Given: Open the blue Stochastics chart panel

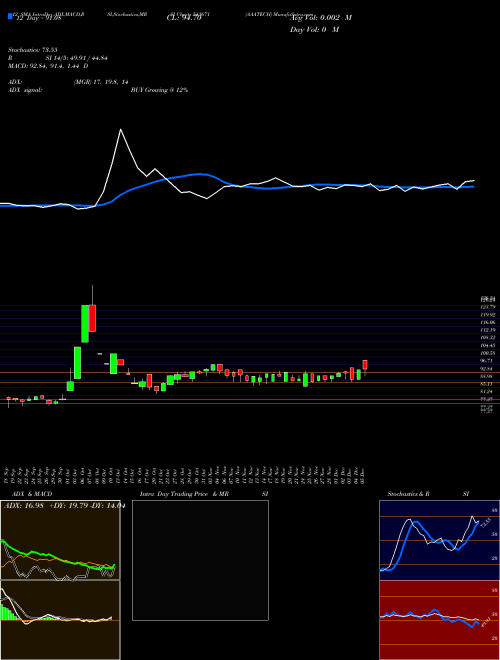Looking at the screenshot, I should [439, 540].
